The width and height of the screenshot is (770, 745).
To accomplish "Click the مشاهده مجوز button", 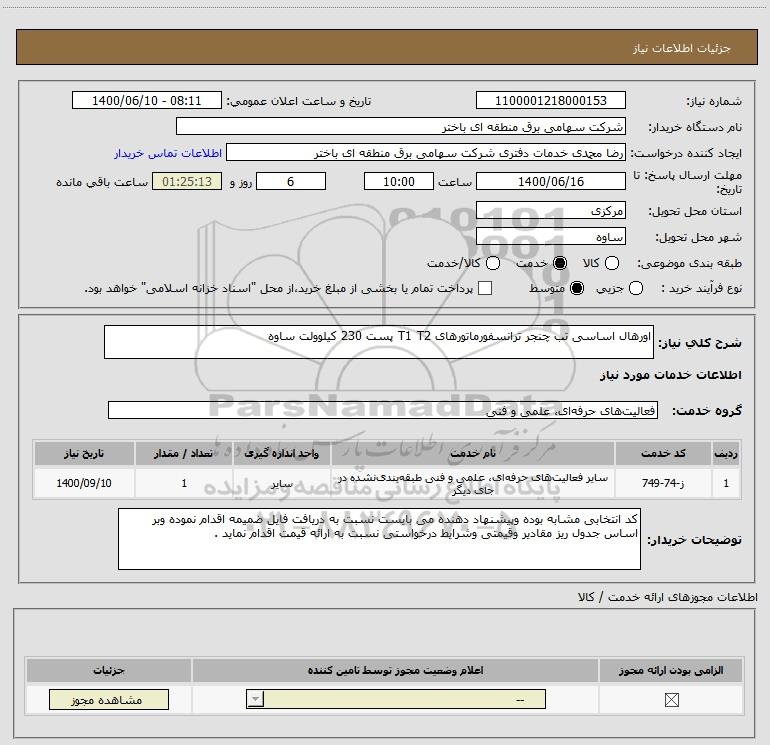I will click(x=109, y=699).
